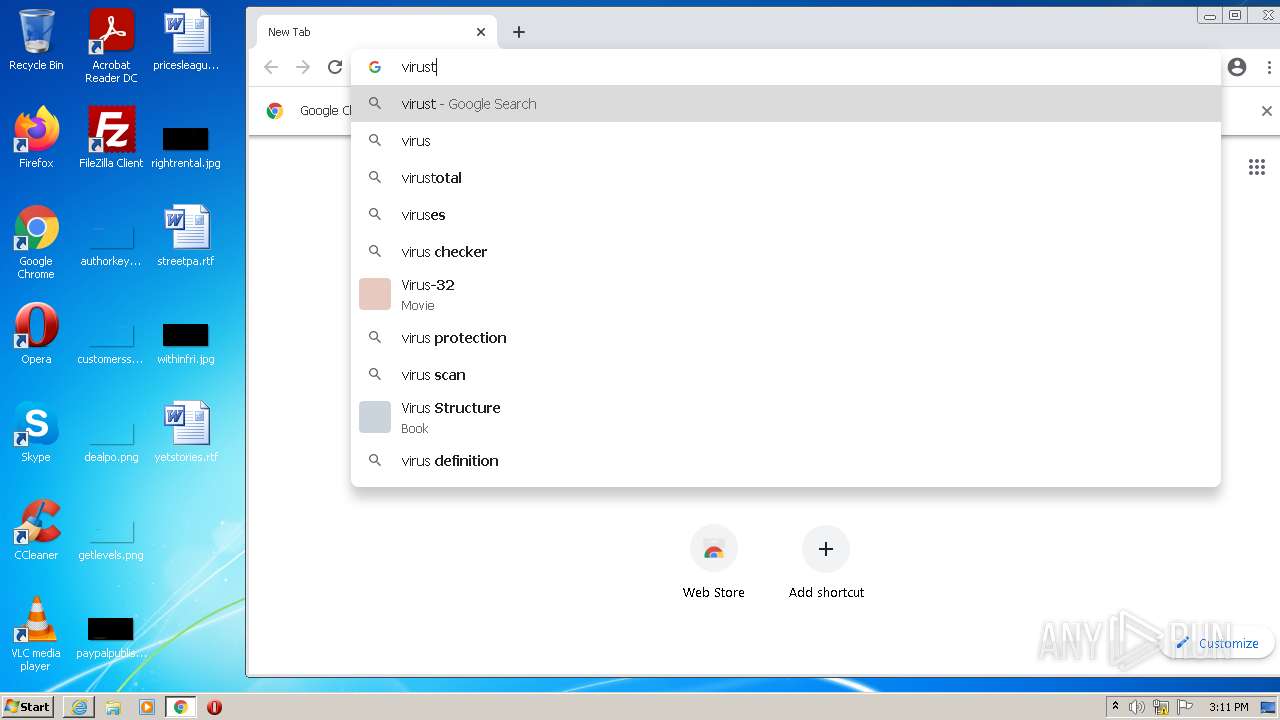Image resolution: width=1280 pixels, height=720 pixels.
Task: Open the authorkey... file icon
Action: (x=111, y=245)
